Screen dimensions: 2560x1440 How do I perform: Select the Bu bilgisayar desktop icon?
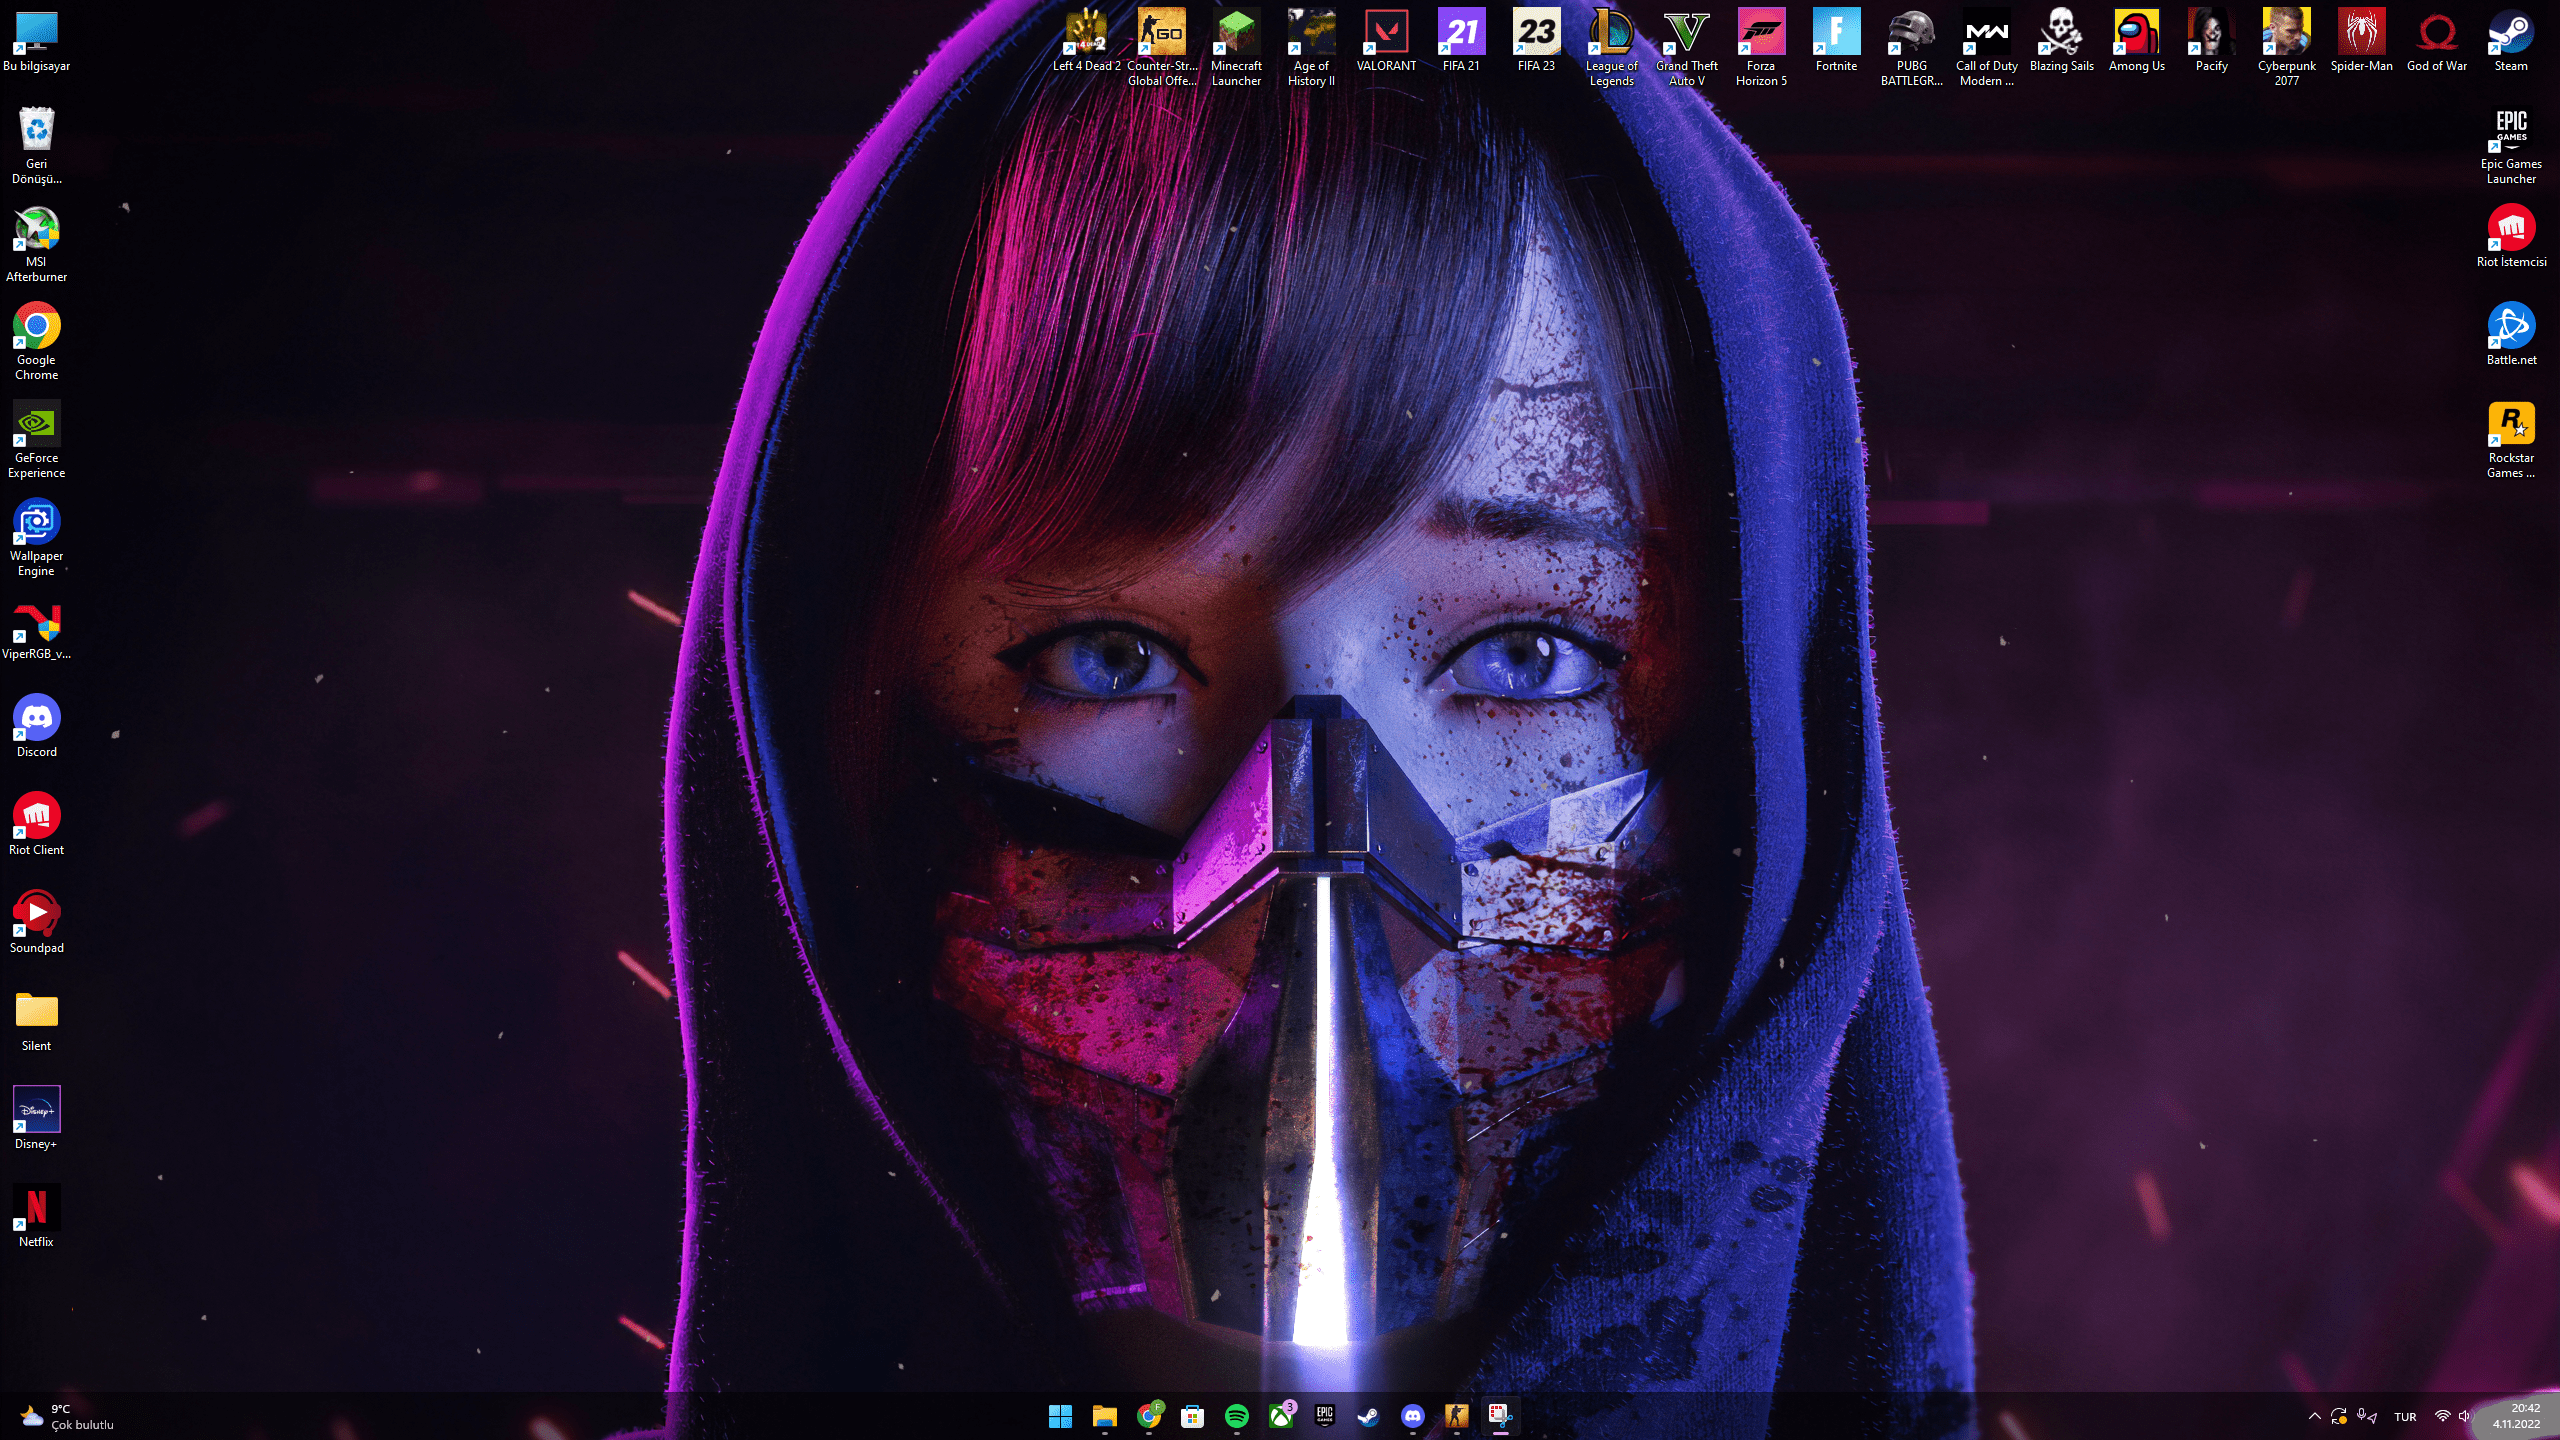click(x=36, y=42)
